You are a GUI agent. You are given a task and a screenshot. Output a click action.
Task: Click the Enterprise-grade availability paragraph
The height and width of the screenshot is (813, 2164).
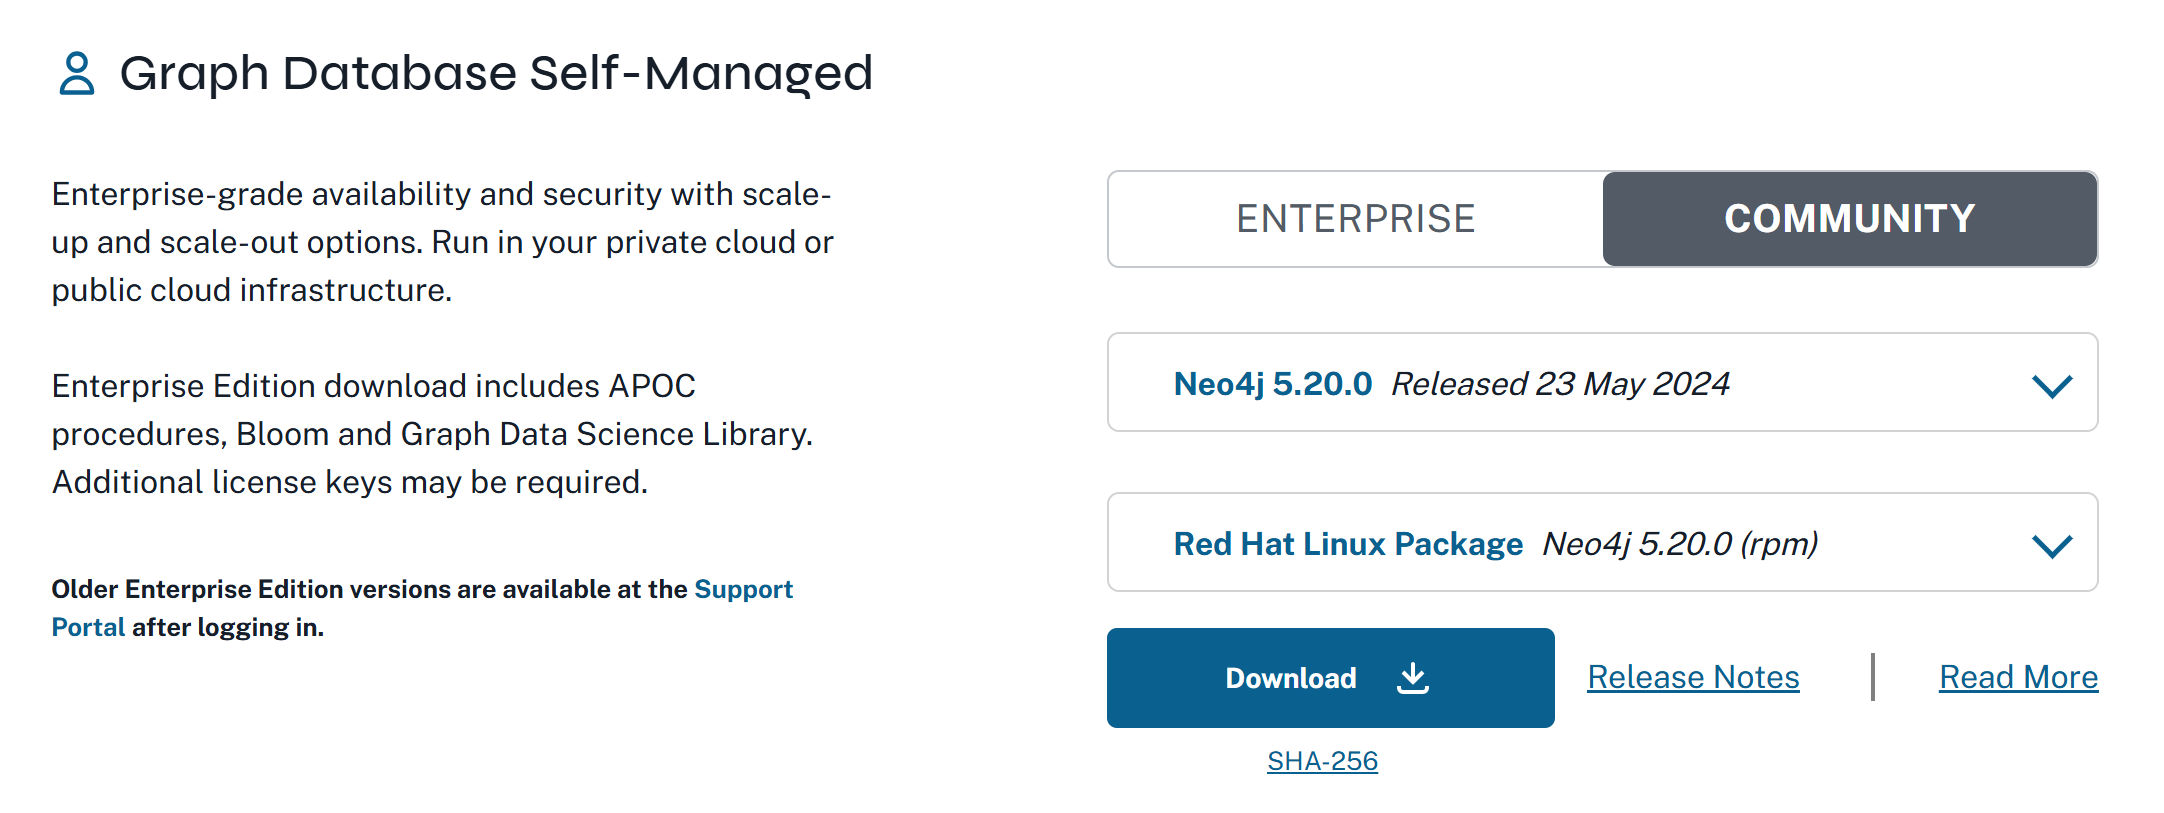[442, 242]
